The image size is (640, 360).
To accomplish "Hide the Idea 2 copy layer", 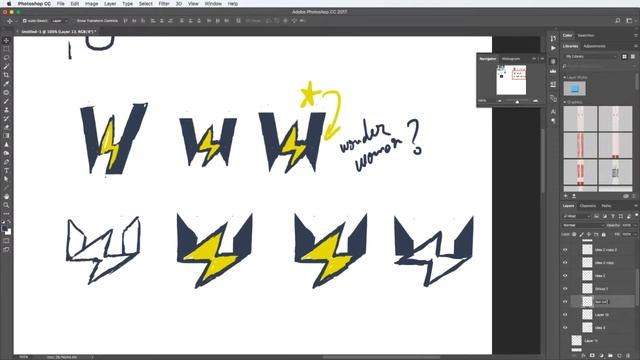I will coord(565,262).
